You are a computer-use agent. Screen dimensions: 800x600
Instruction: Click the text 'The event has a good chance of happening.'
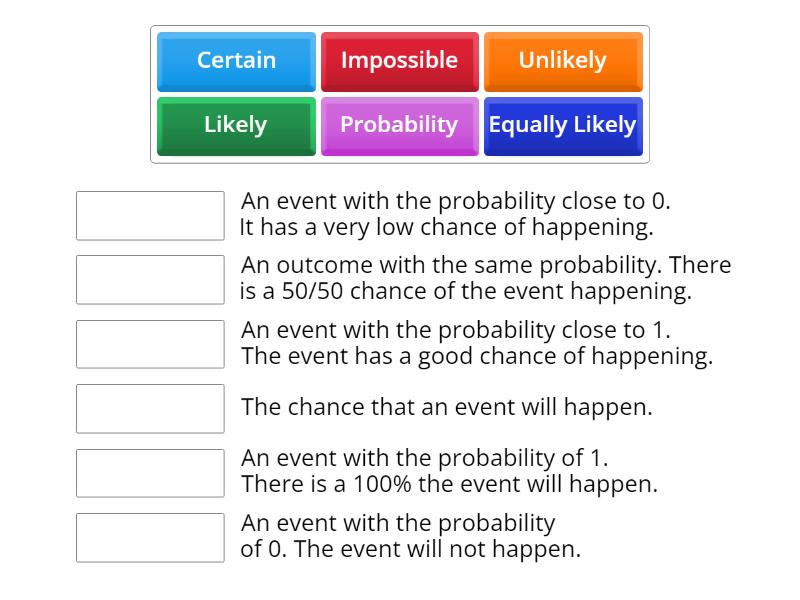click(x=477, y=357)
